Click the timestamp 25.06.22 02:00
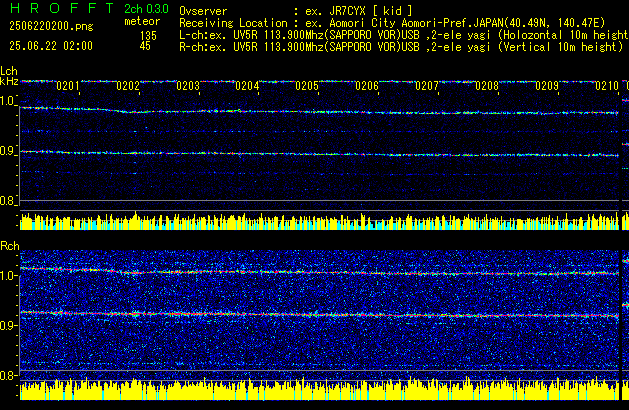Screen dimensions: 629x410 pyautogui.click(x=51, y=46)
